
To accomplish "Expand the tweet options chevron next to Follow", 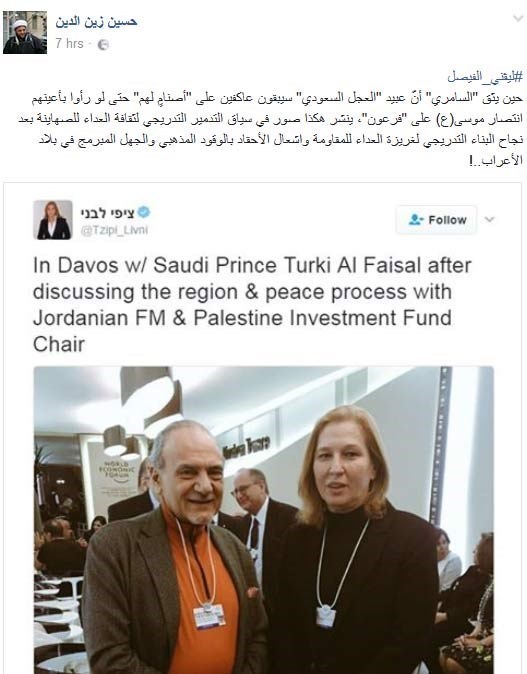I will 489,220.
